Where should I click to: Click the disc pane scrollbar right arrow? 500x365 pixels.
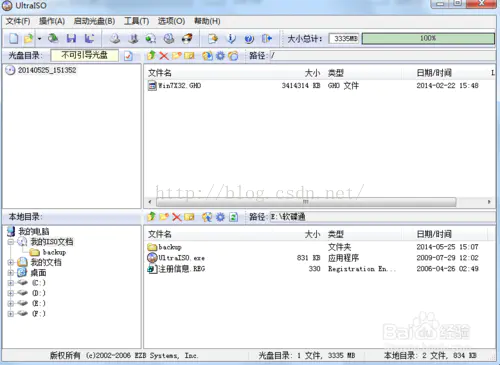[489, 202]
